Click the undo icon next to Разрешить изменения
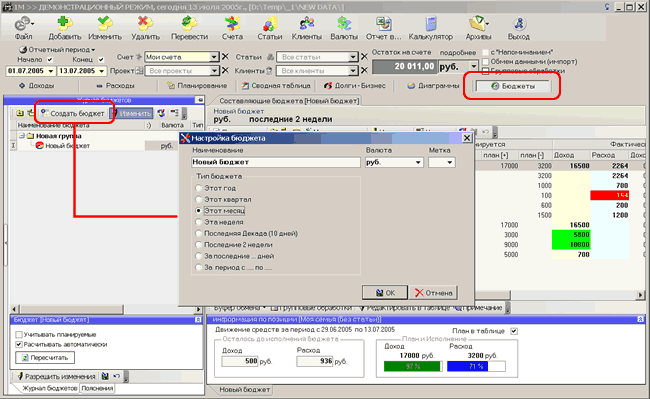This screenshot has width=650, height=399. tap(116, 376)
